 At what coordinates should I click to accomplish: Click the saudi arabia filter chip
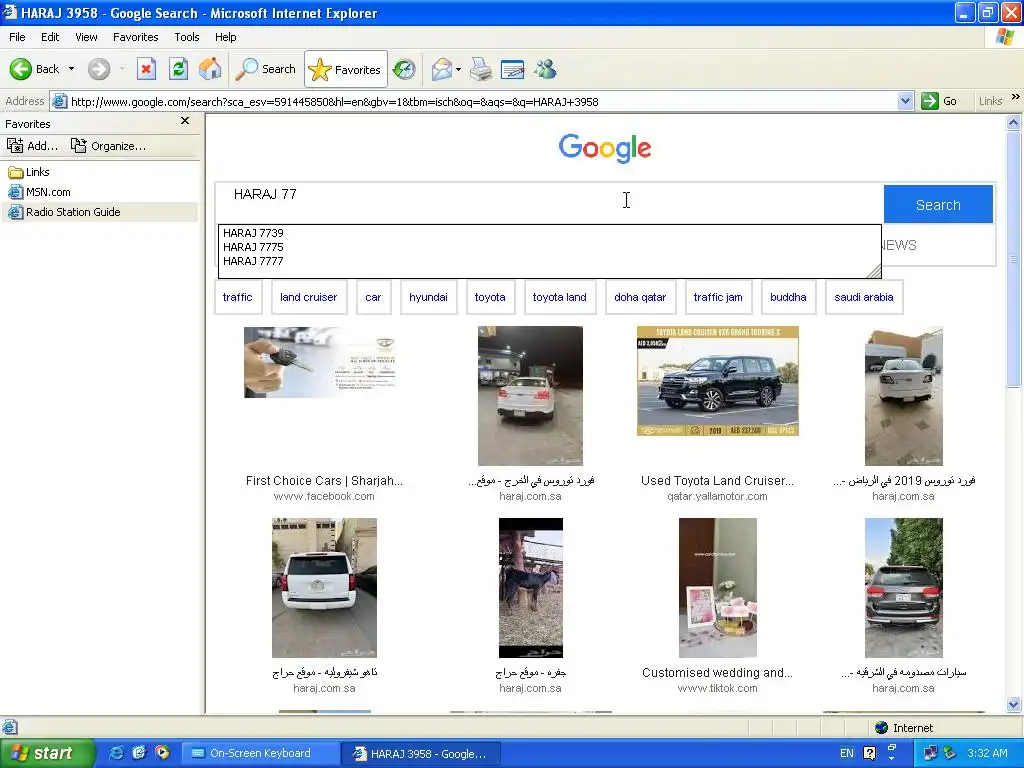[x=864, y=297]
